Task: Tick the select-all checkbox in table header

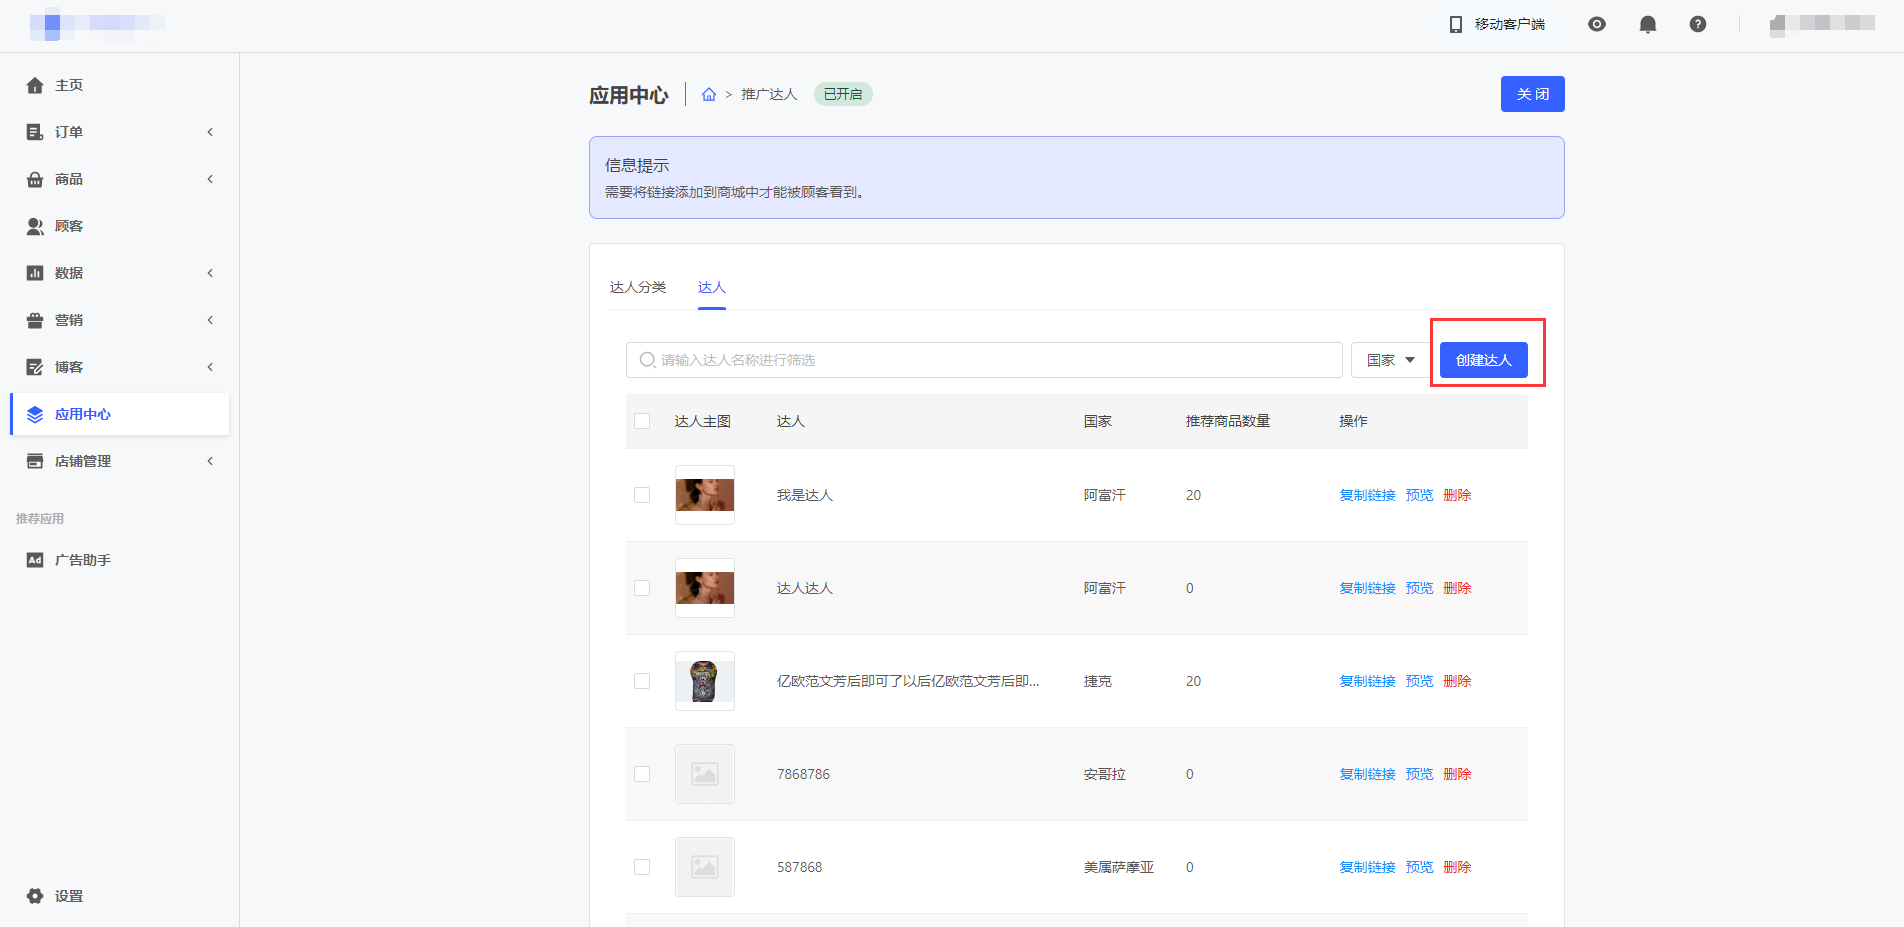Action: pos(642,421)
